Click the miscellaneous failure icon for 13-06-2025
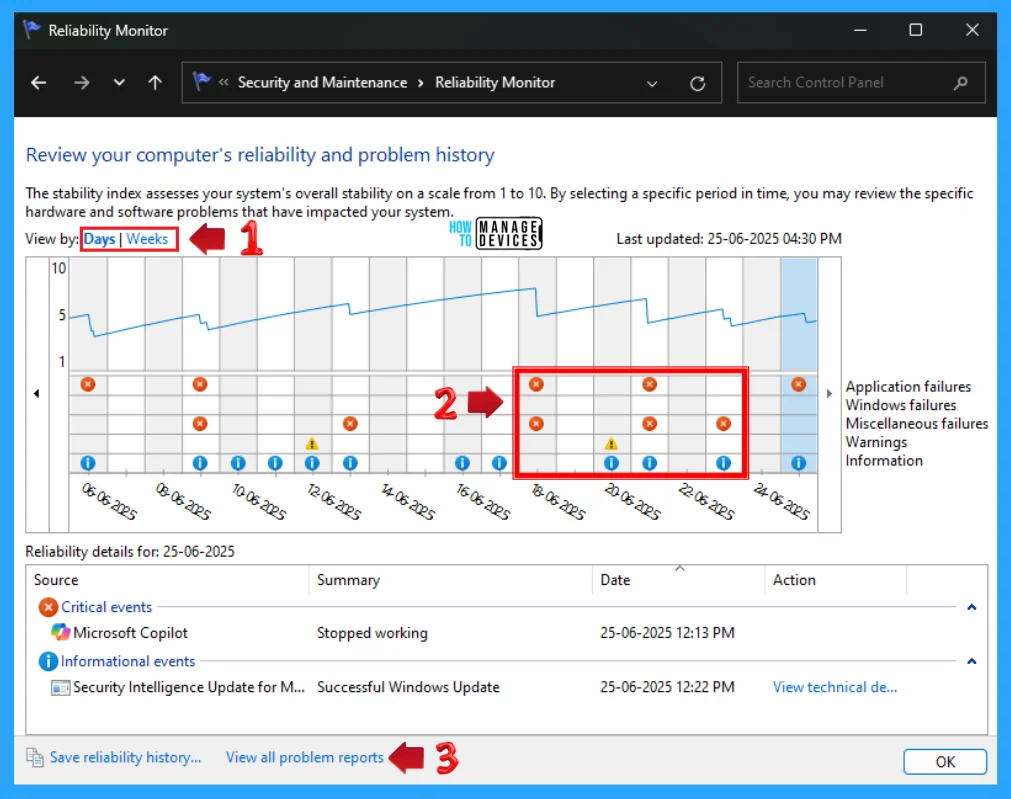This screenshot has width=1011, height=799. [x=350, y=424]
